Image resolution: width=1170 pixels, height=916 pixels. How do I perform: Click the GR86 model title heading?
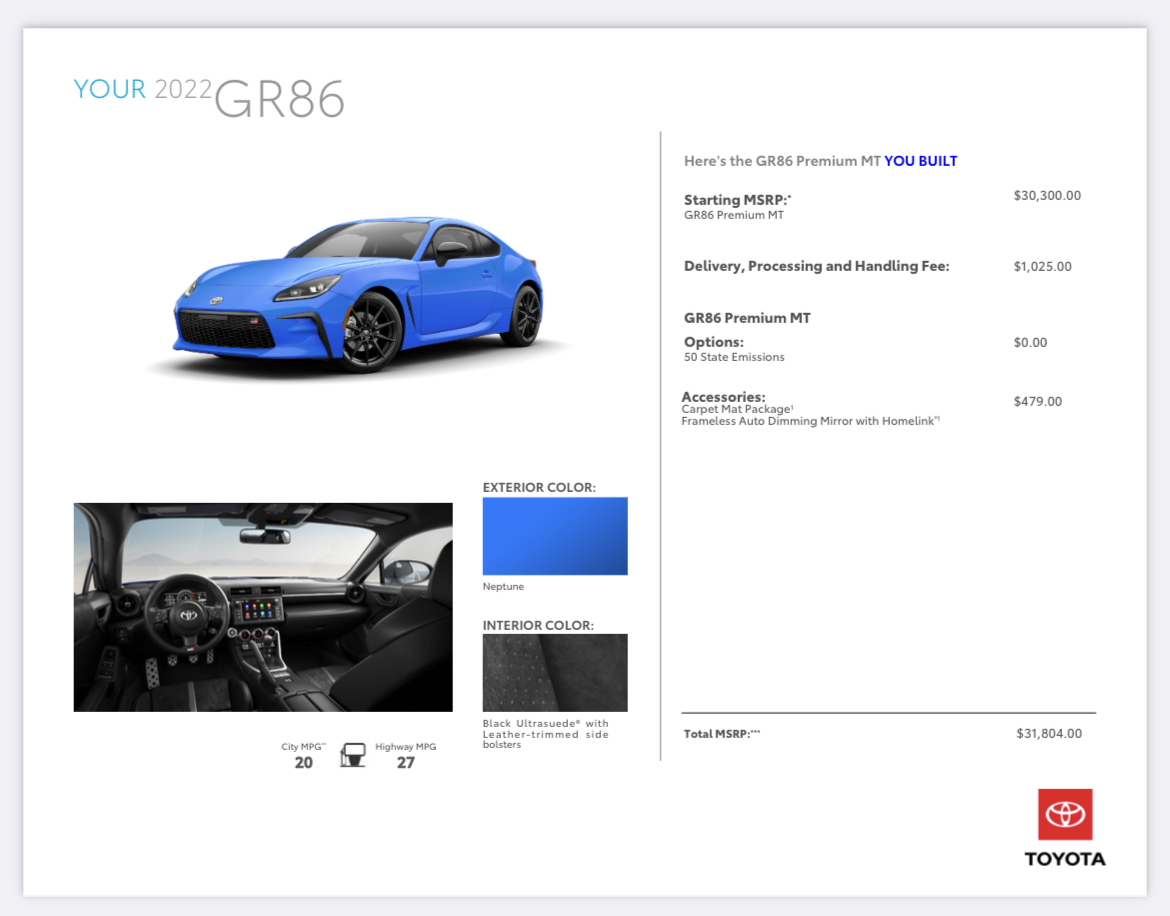pos(279,98)
